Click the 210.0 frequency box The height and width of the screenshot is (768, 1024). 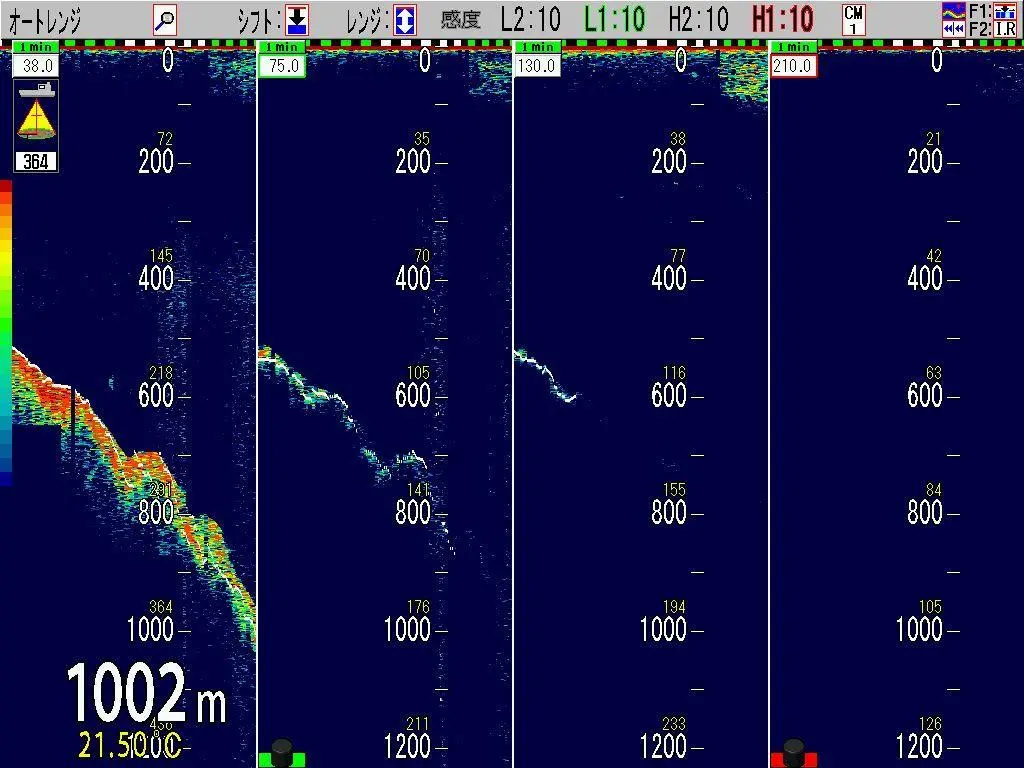[x=793, y=65]
